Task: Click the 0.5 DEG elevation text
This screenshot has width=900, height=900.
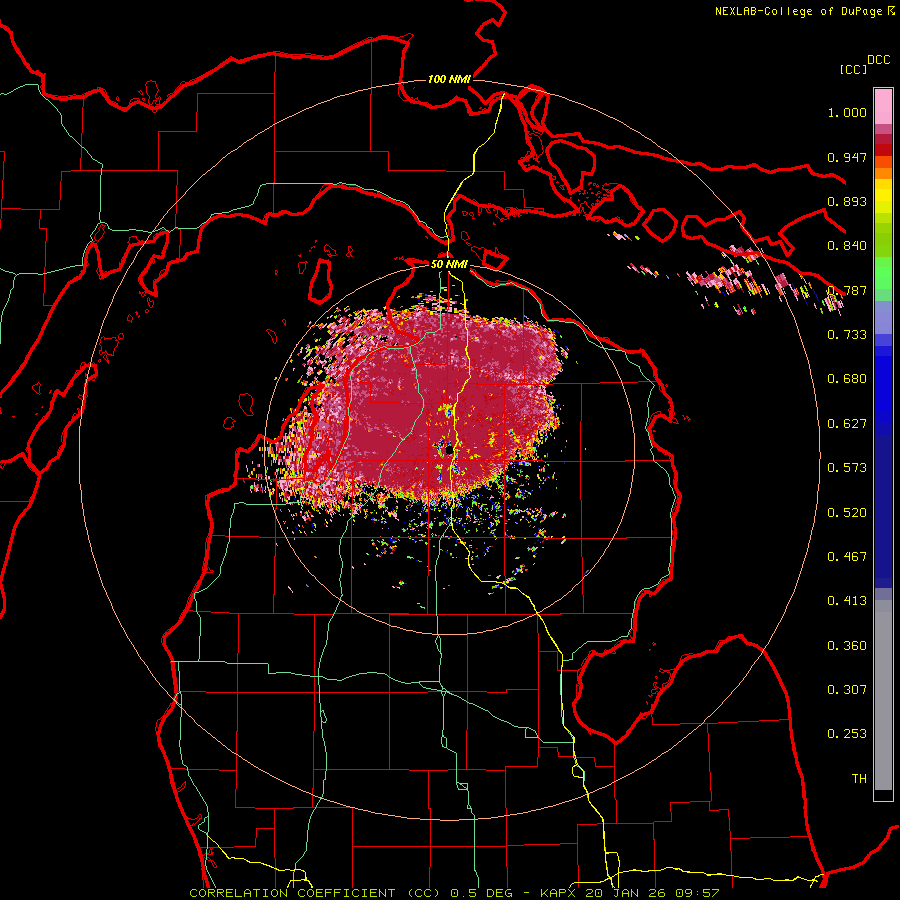Action: coord(481,893)
